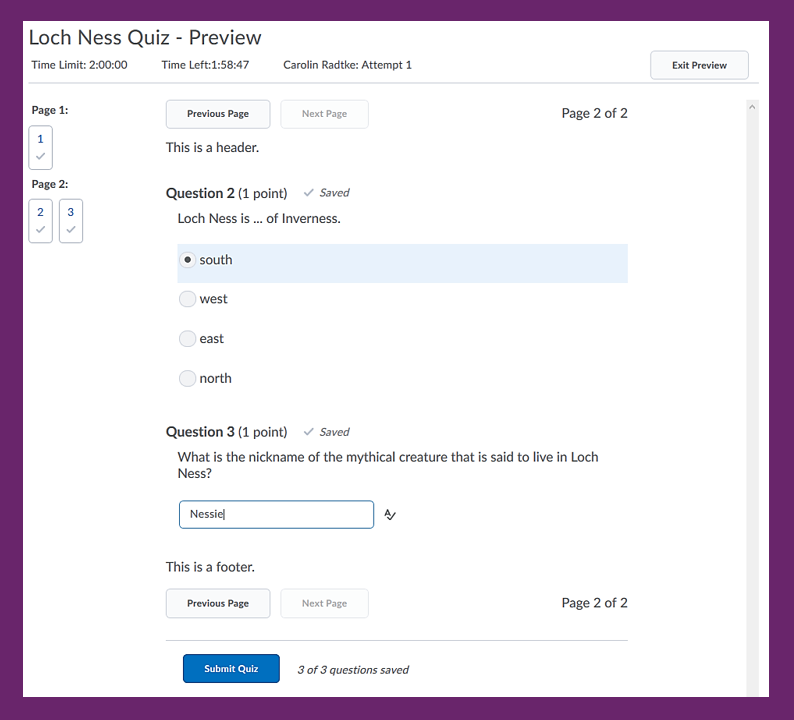794x720 pixels.
Task: Click the 'Carolin Radtke: Attempt 1' text
Action: pos(347,65)
